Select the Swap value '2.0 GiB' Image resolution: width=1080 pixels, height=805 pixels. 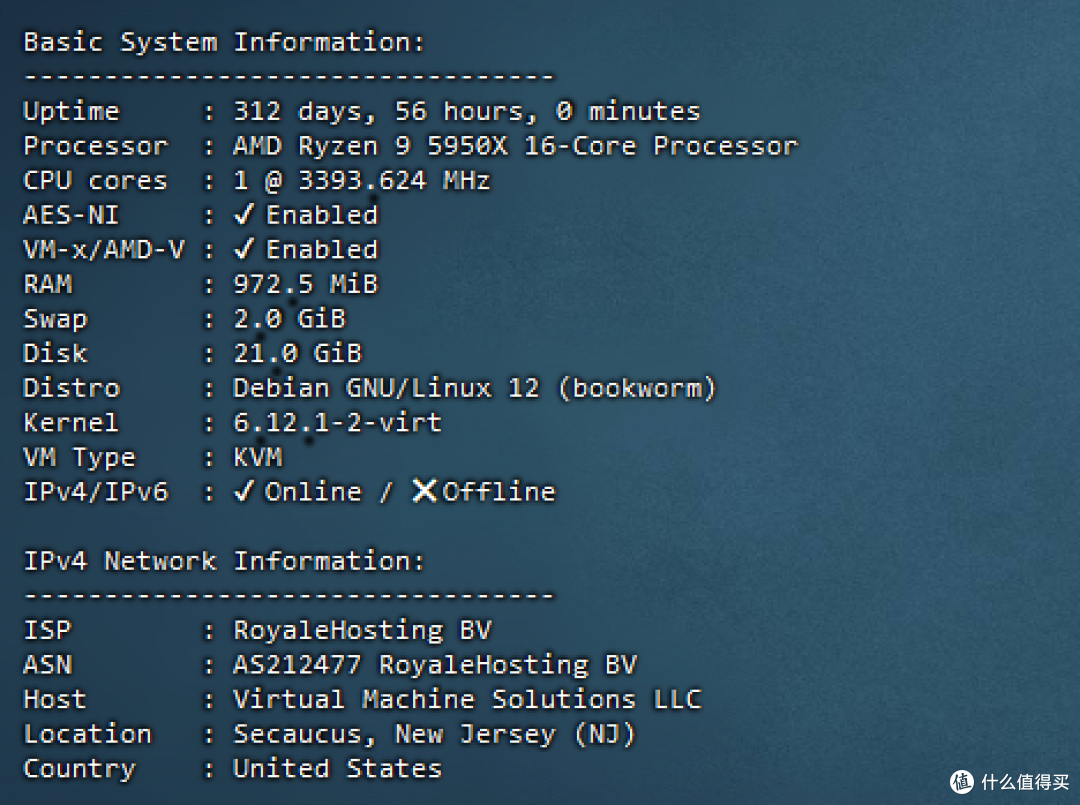click(x=289, y=319)
